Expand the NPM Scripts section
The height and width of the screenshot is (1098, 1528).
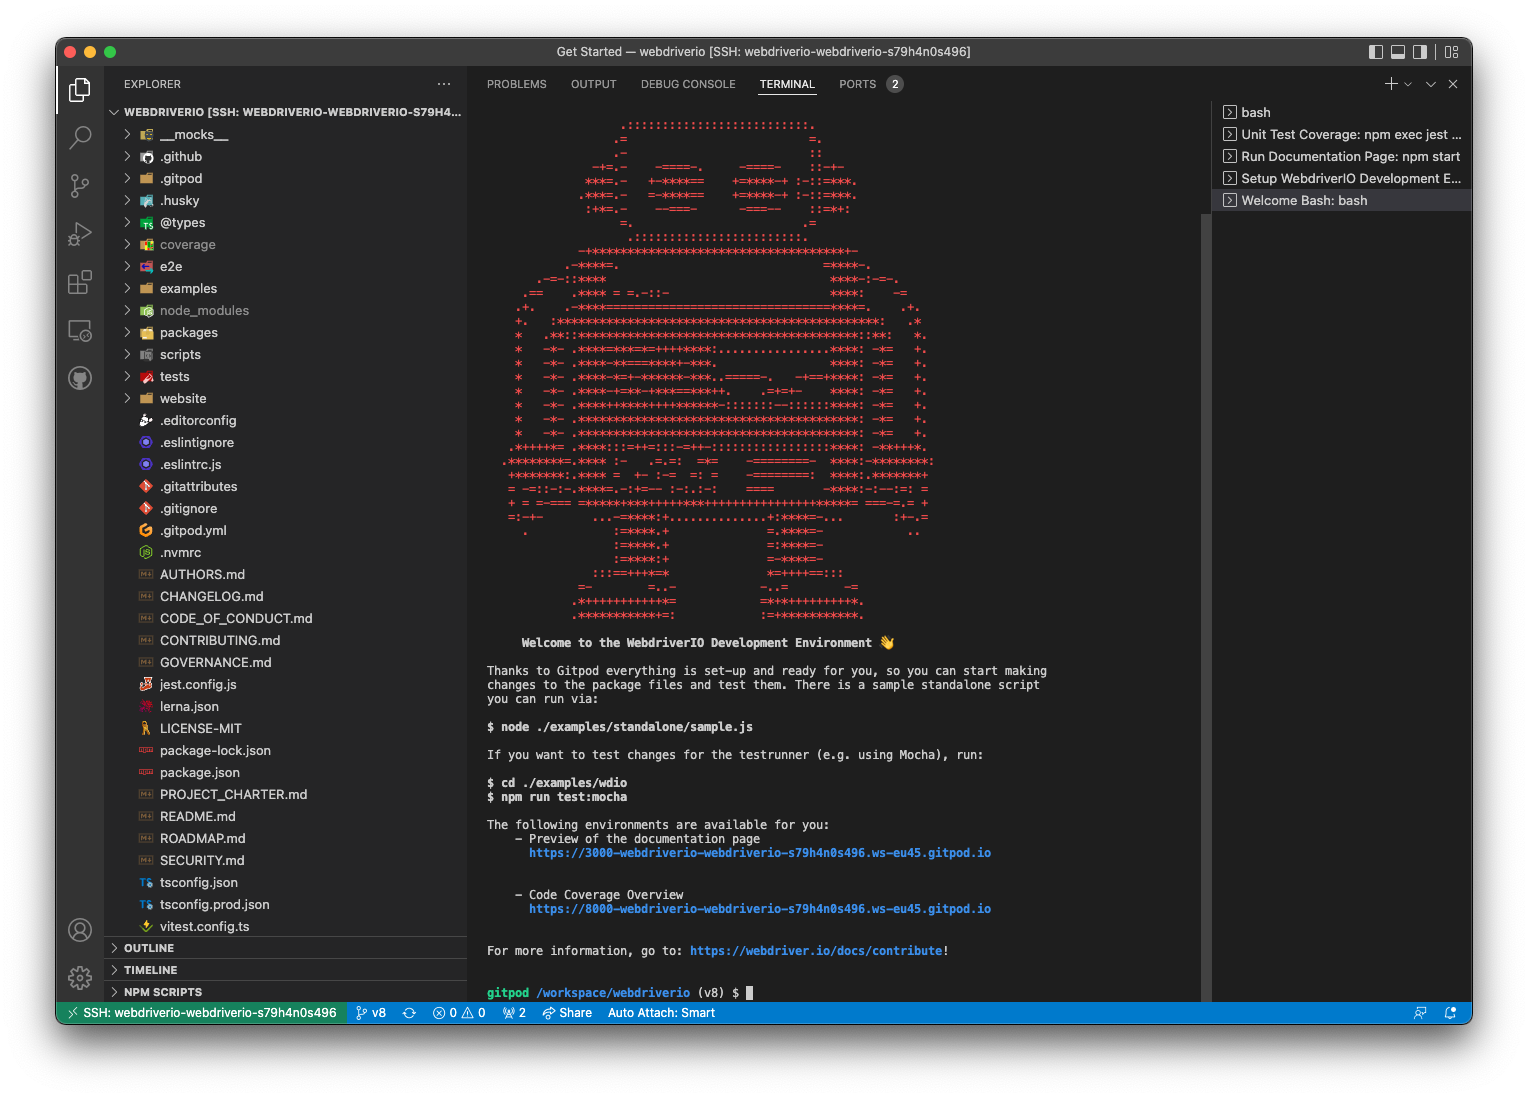coord(286,992)
